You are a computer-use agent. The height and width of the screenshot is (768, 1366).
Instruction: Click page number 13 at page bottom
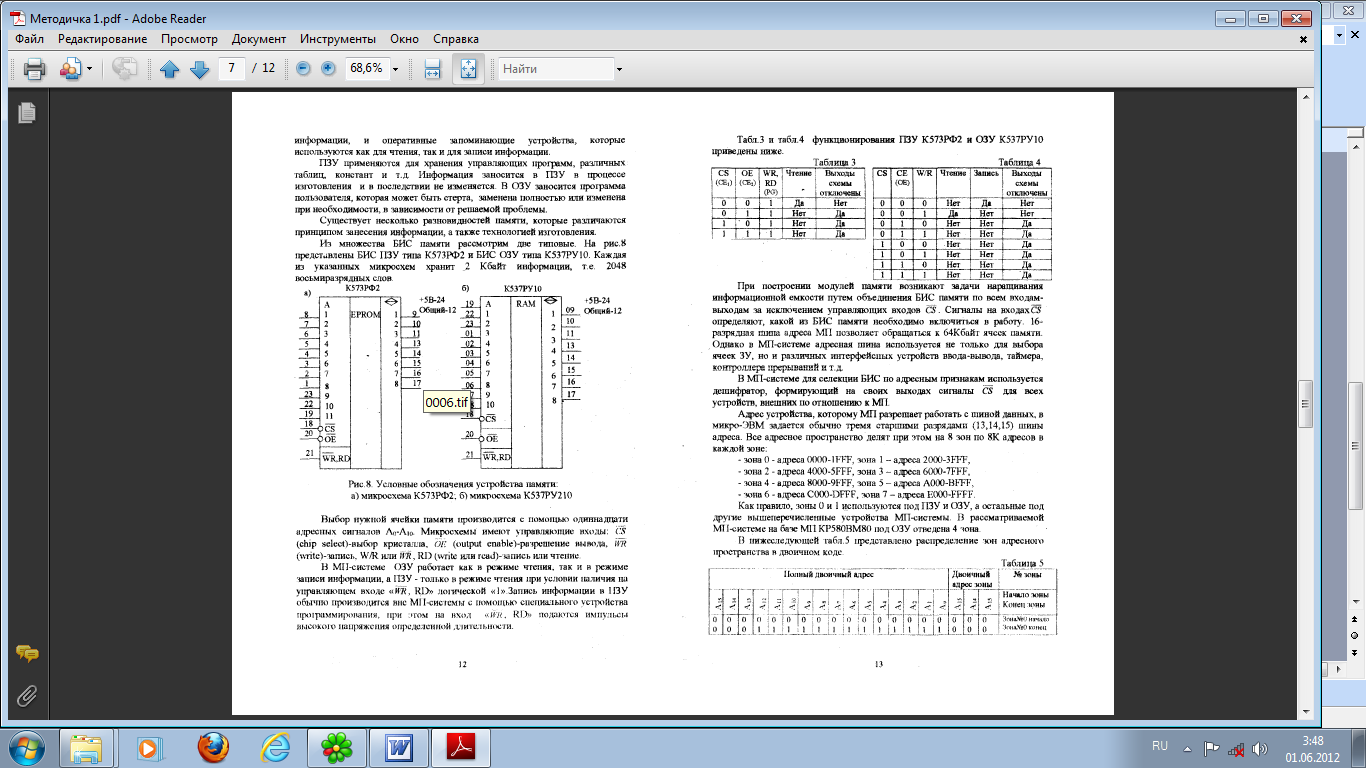tap(879, 663)
